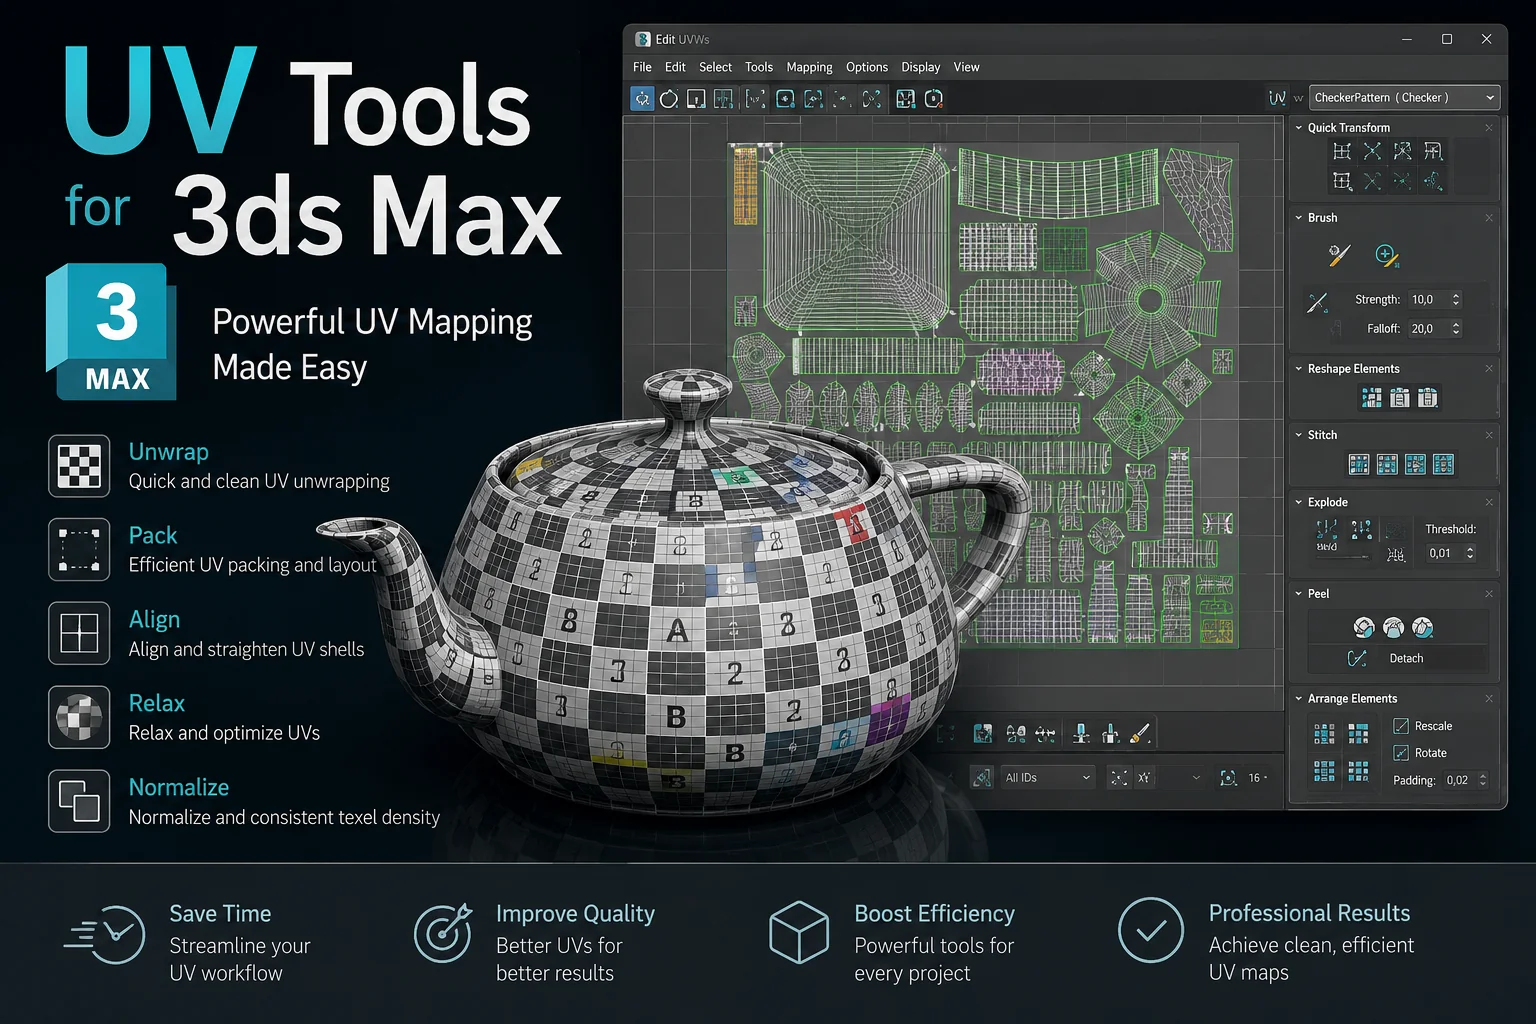Open the Select menu
Screen dimensions: 1536x1024
pyautogui.click(x=715, y=67)
